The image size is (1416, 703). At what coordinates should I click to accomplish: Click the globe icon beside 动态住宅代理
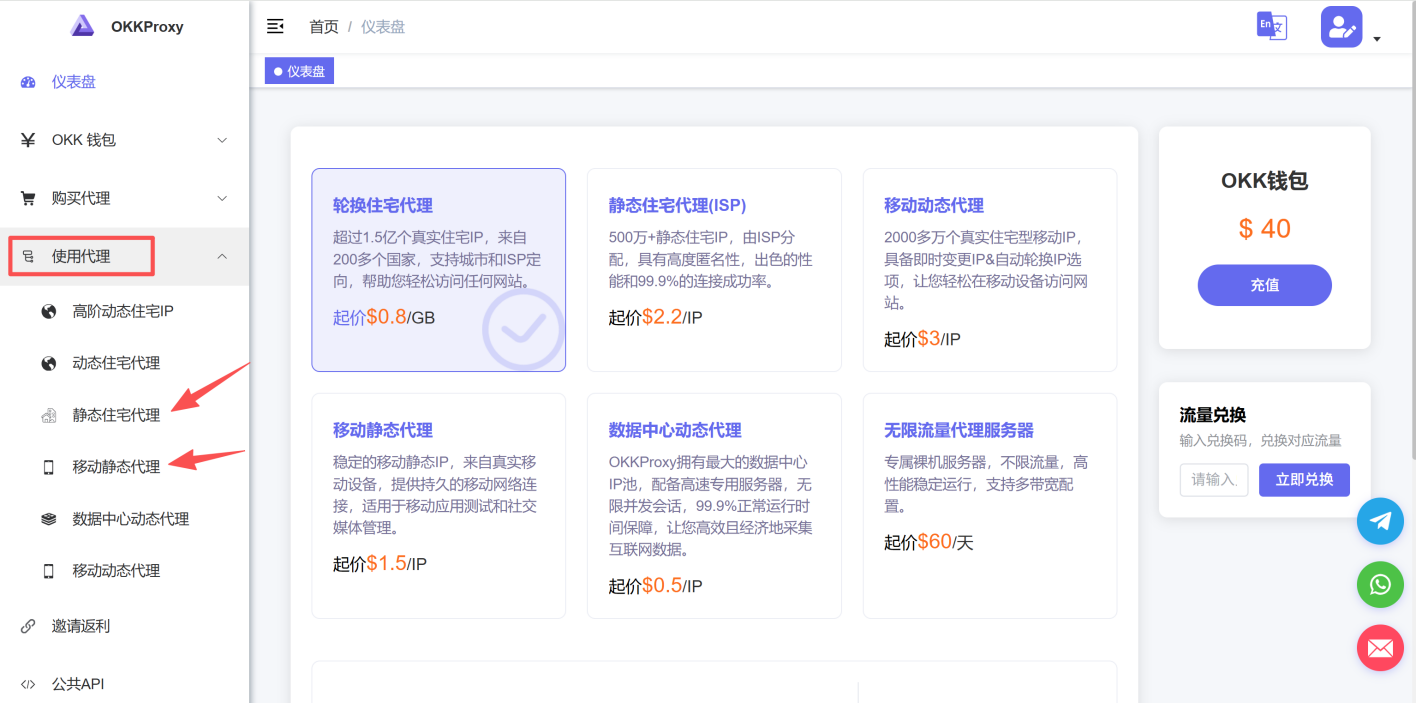48,363
